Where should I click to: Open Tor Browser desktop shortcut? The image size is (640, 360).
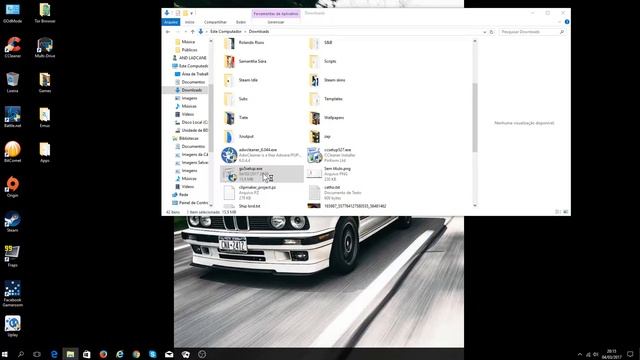pos(44,12)
